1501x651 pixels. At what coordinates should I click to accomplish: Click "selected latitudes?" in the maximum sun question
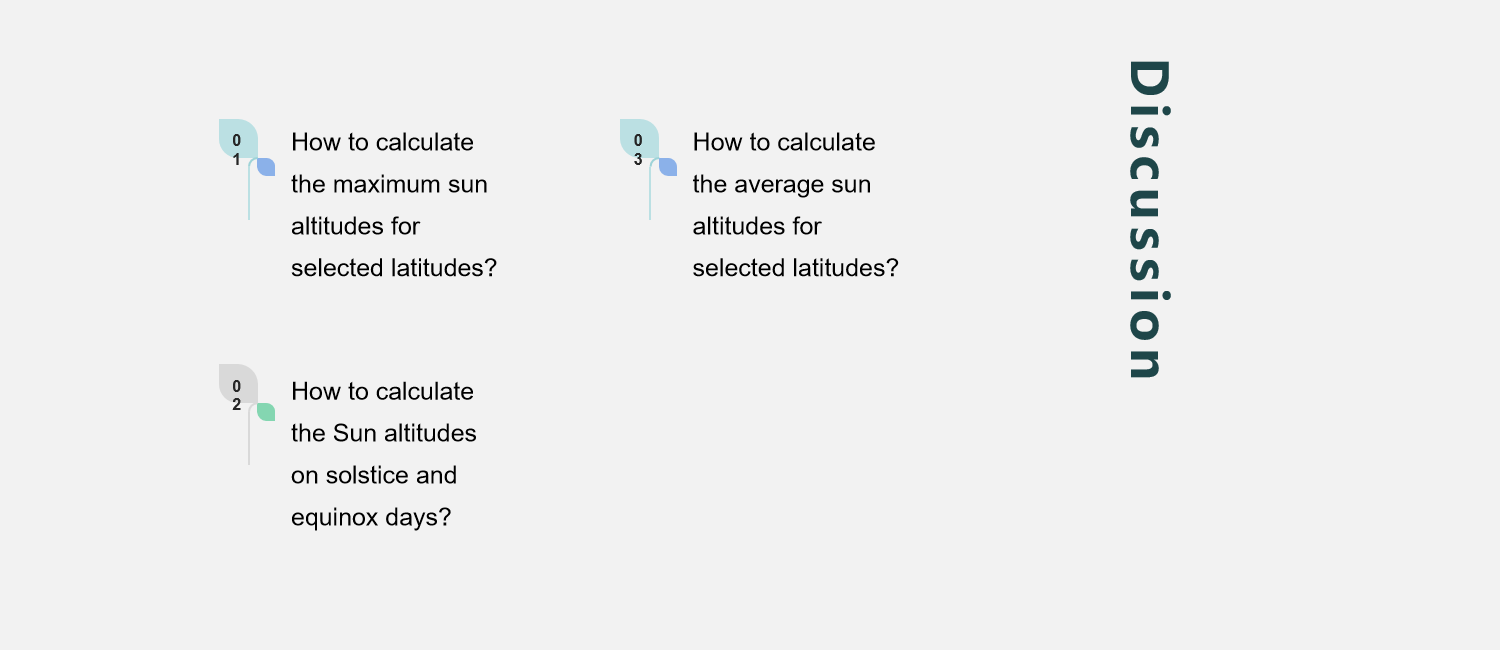click(x=393, y=269)
